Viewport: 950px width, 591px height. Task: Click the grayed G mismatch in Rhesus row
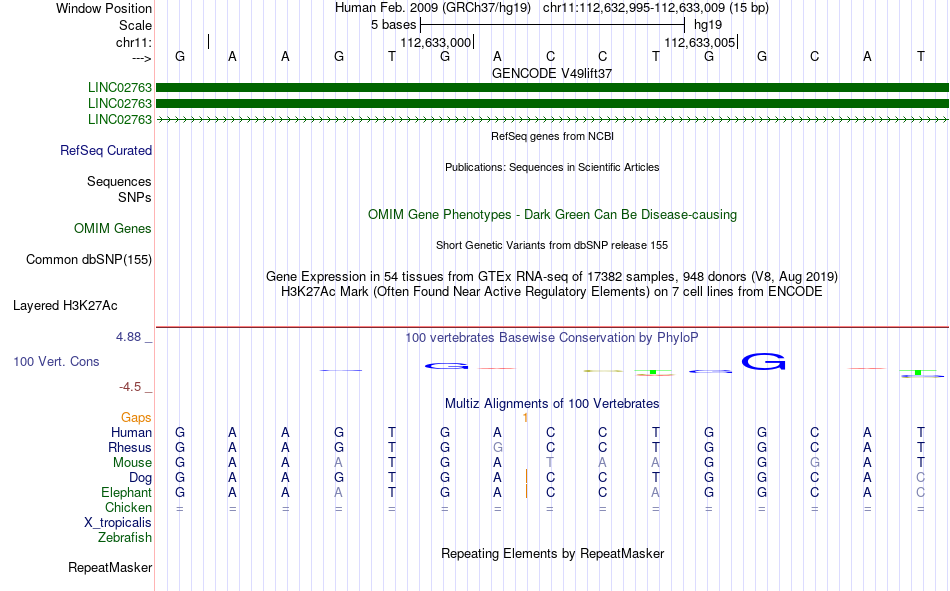[497, 447]
